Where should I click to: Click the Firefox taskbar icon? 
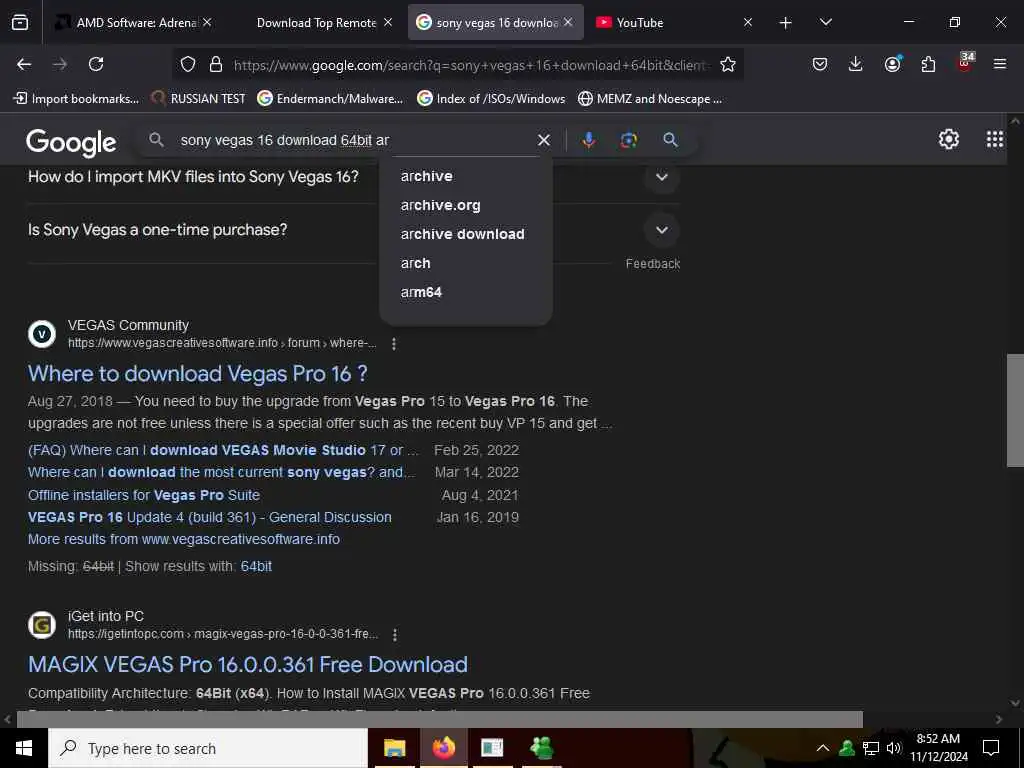[443, 748]
